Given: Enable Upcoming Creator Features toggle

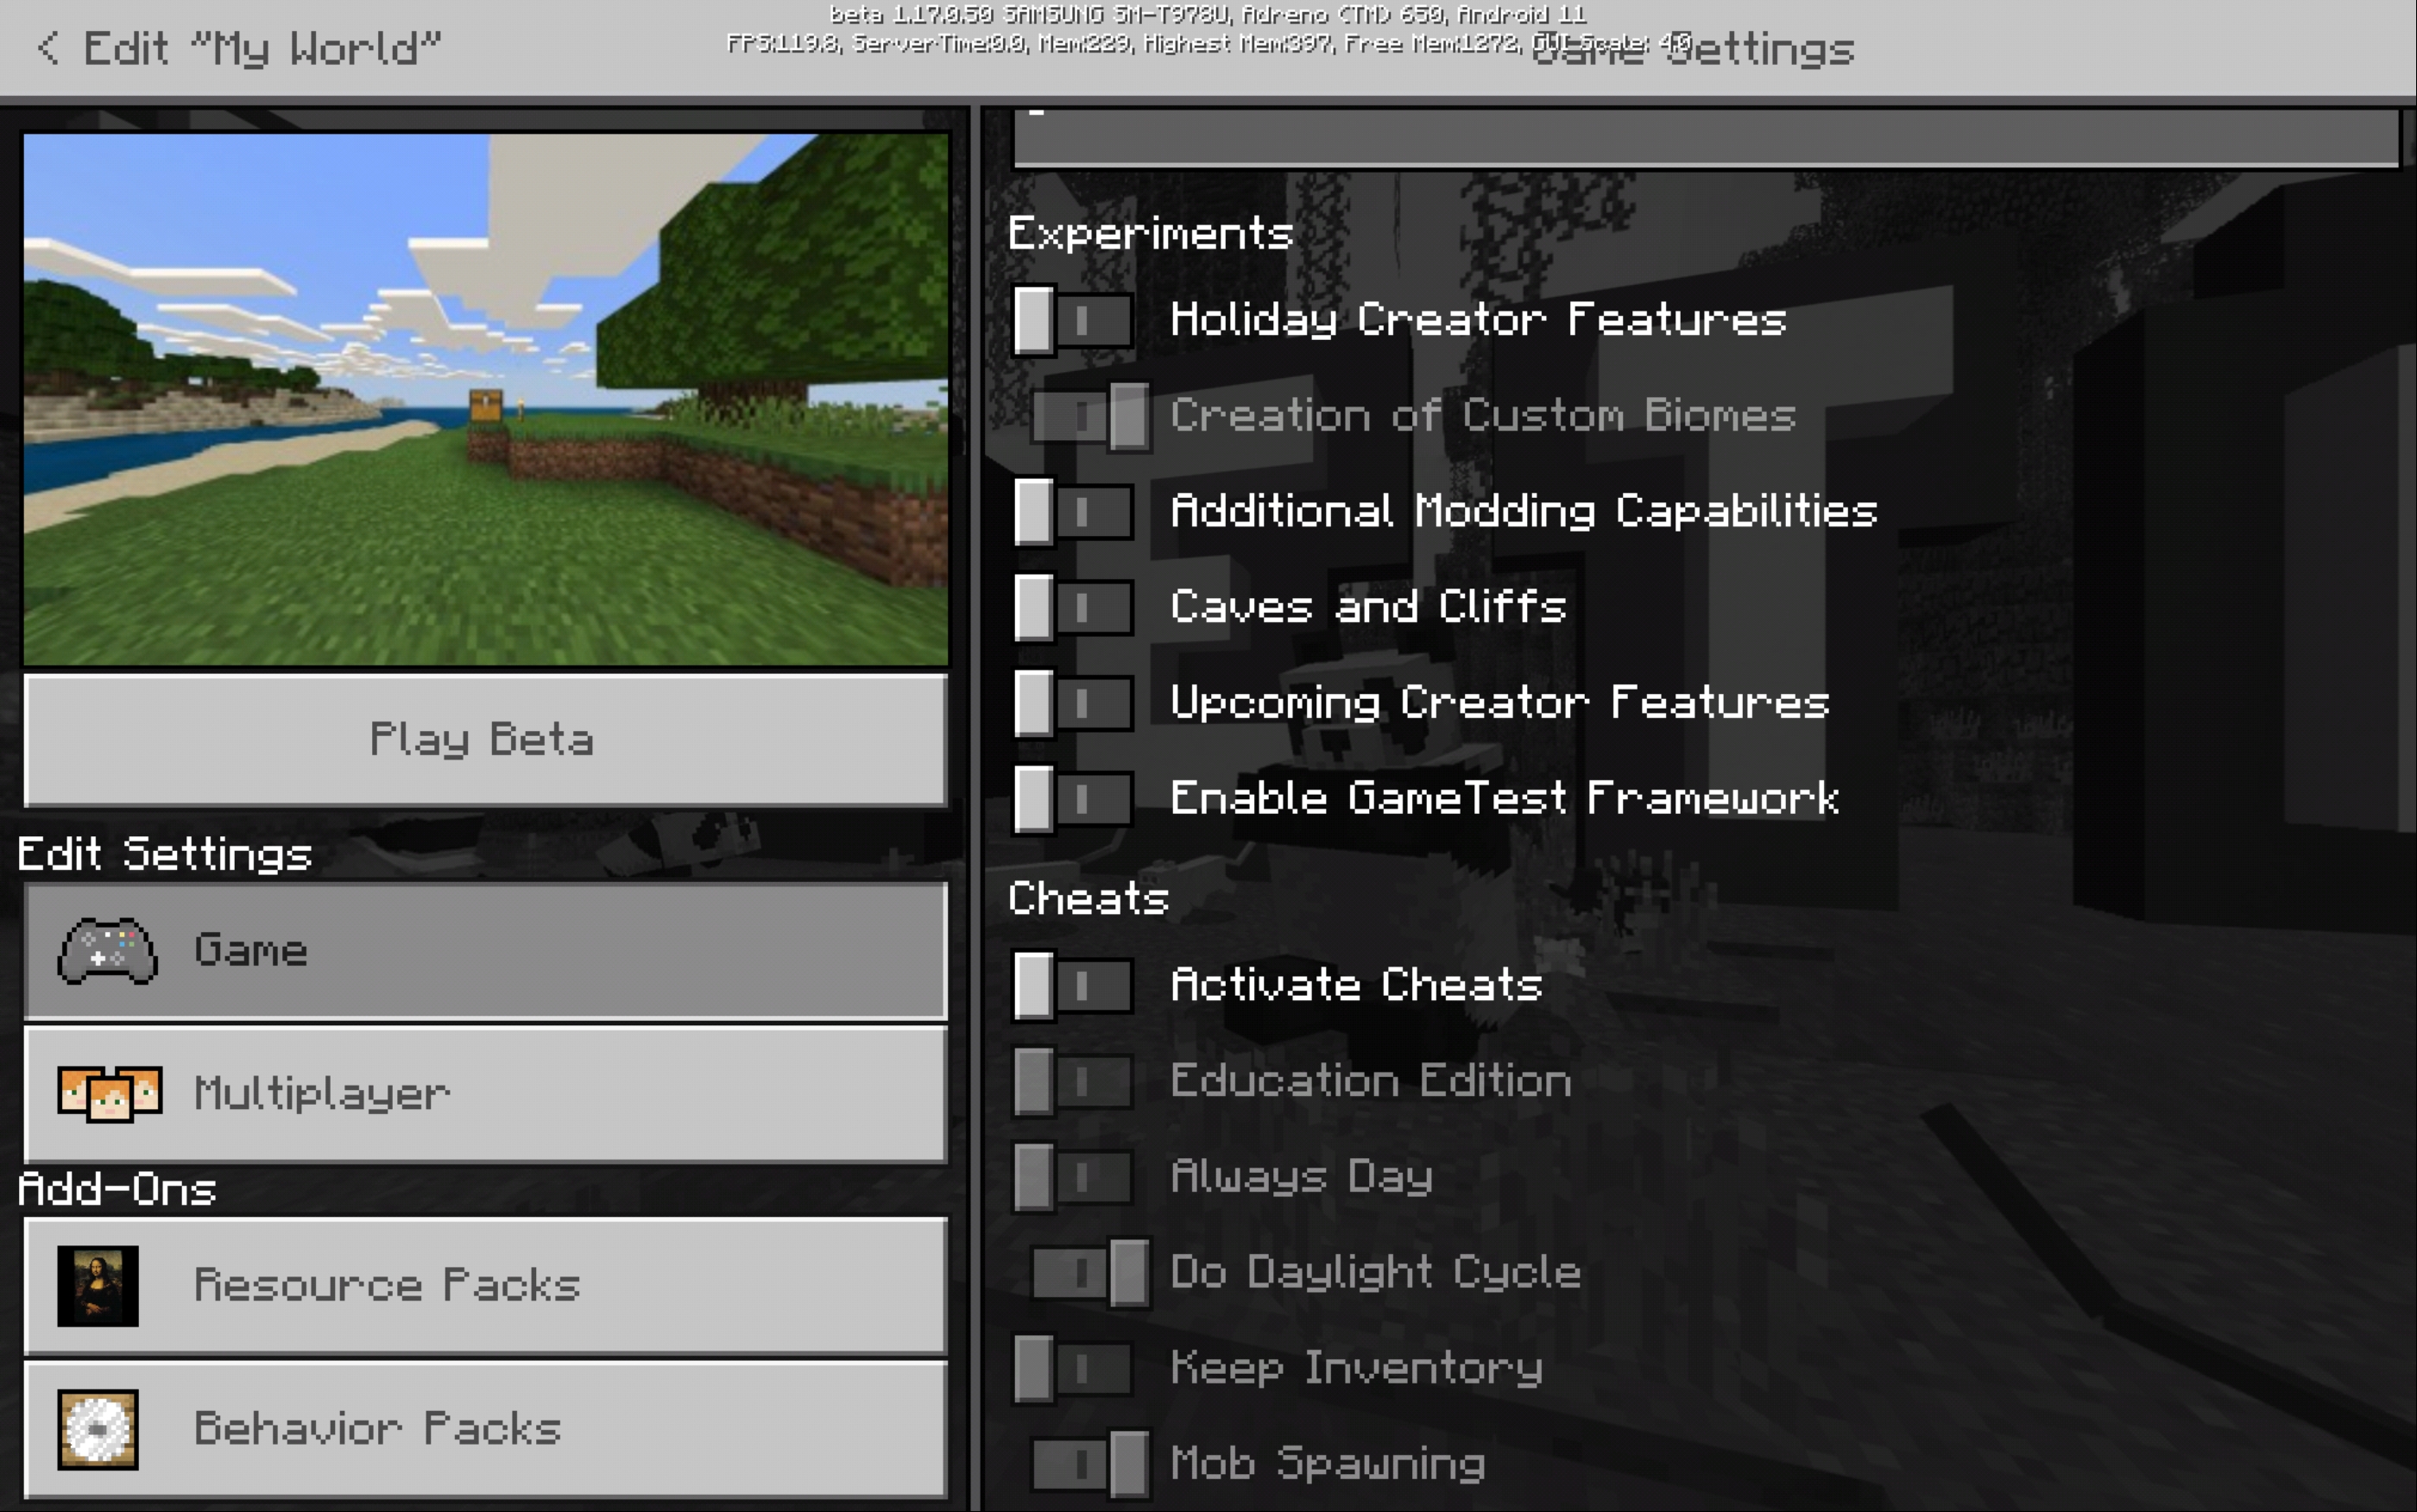Looking at the screenshot, I should [x=1073, y=703].
